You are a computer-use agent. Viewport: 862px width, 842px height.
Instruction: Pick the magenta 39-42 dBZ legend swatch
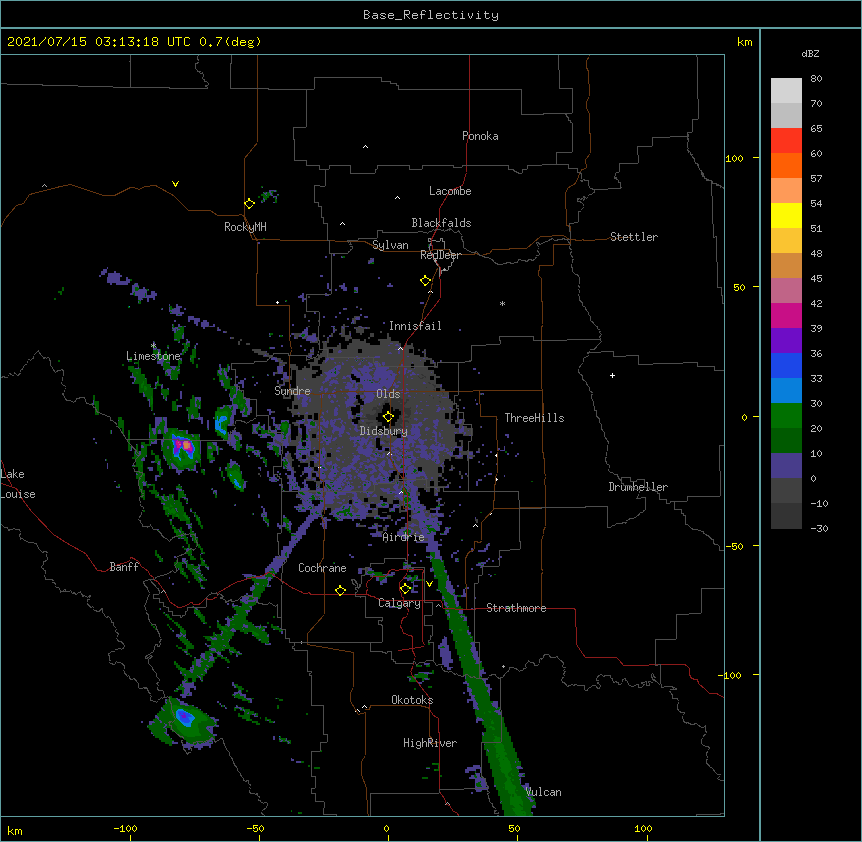tap(786, 315)
